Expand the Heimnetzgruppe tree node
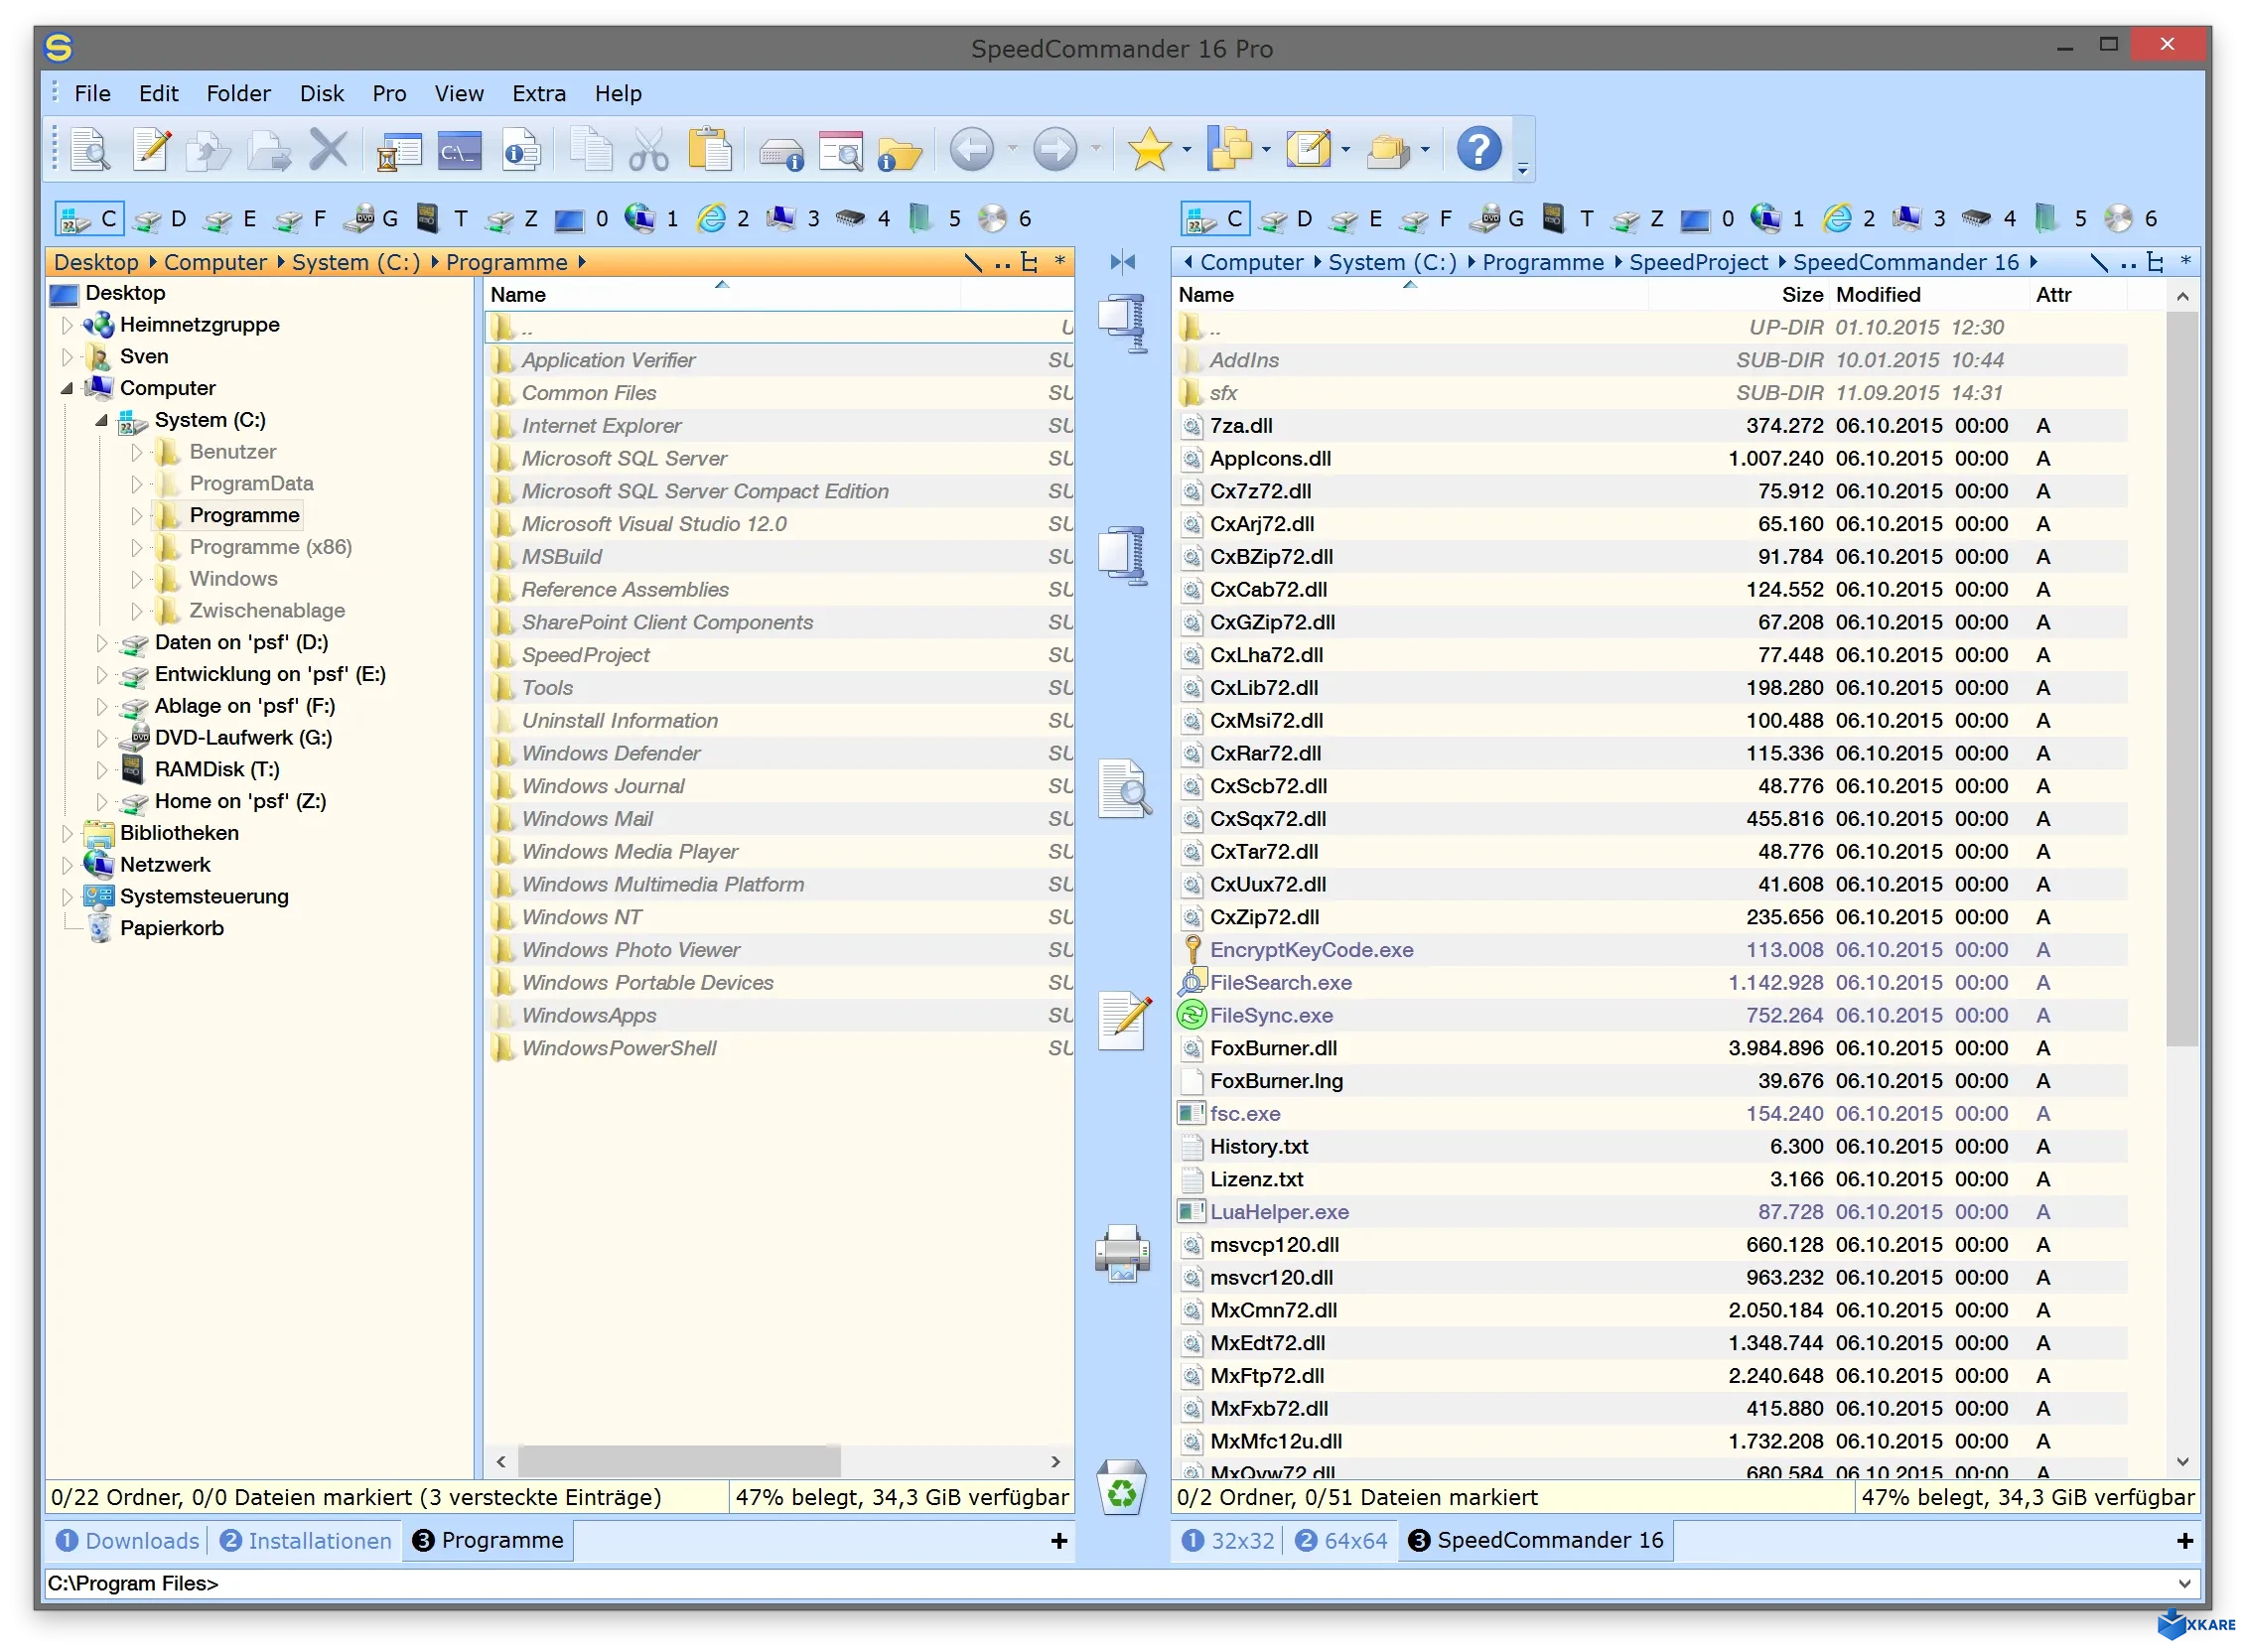This screenshot has height=1652, width=2246. click(67, 325)
